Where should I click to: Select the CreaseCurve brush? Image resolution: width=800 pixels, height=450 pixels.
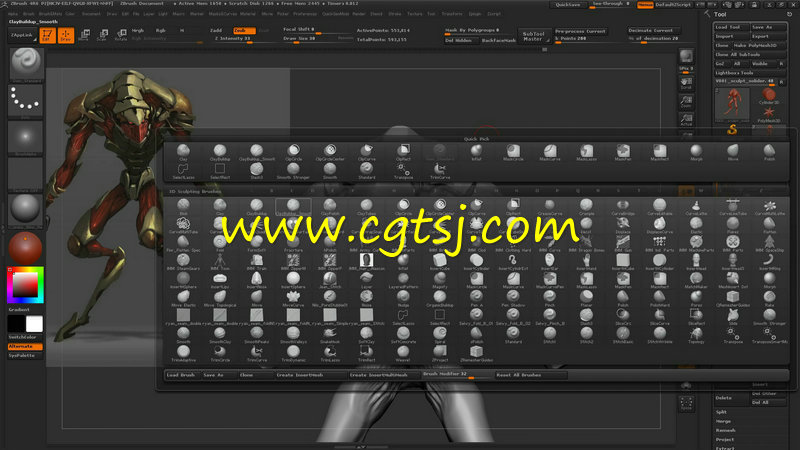point(549,206)
